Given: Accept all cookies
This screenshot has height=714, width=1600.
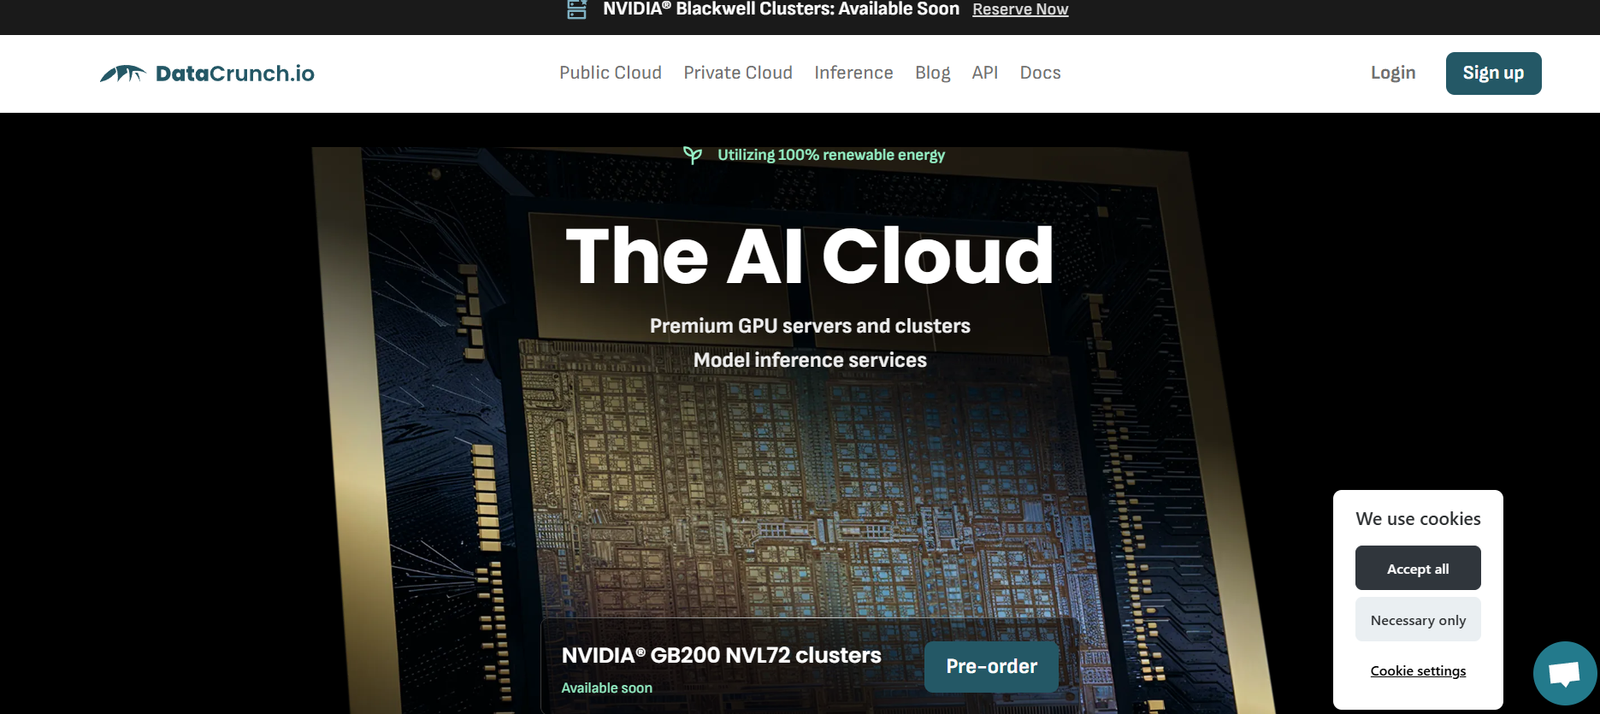Looking at the screenshot, I should pyautogui.click(x=1417, y=568).
